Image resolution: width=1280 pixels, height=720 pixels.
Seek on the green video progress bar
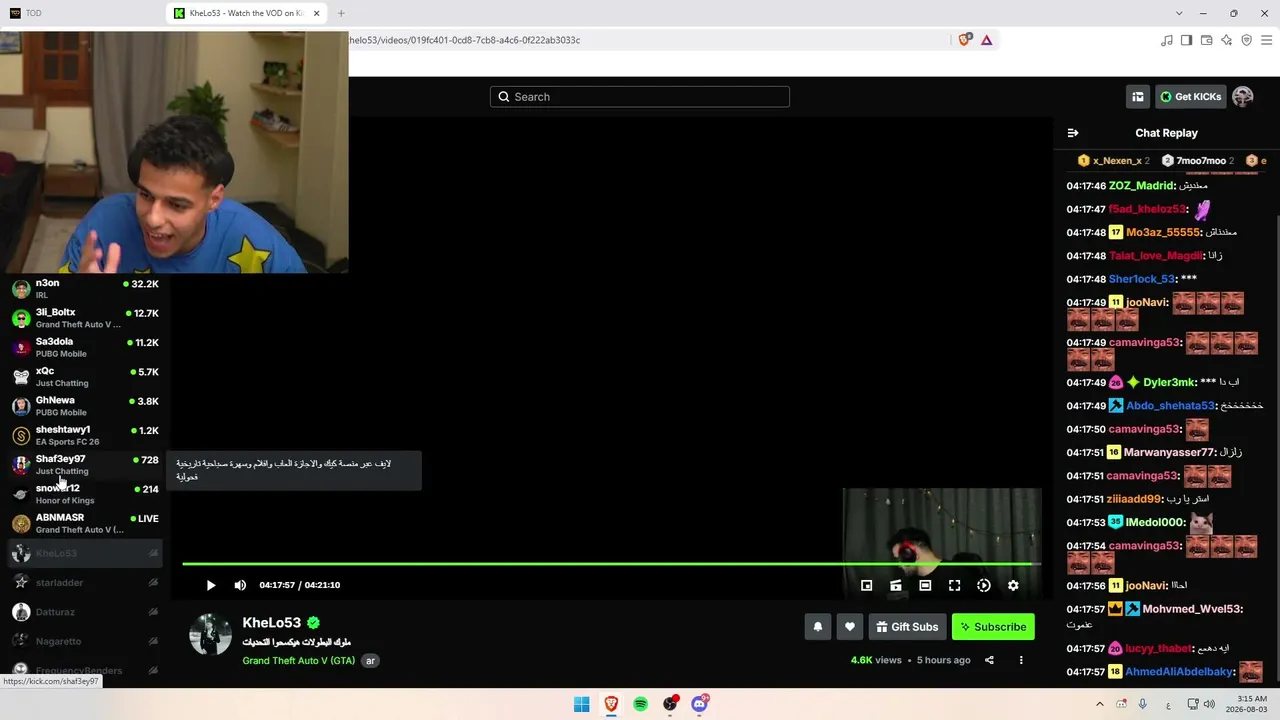(x=611, y=564)
